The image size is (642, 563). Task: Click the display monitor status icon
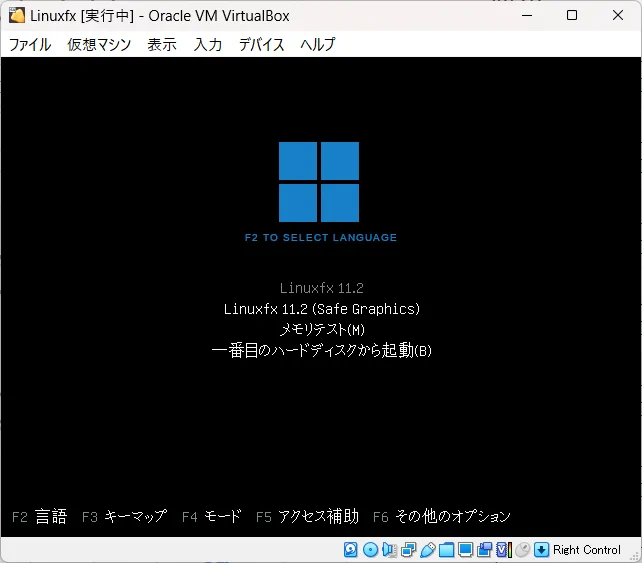point(466,549)
